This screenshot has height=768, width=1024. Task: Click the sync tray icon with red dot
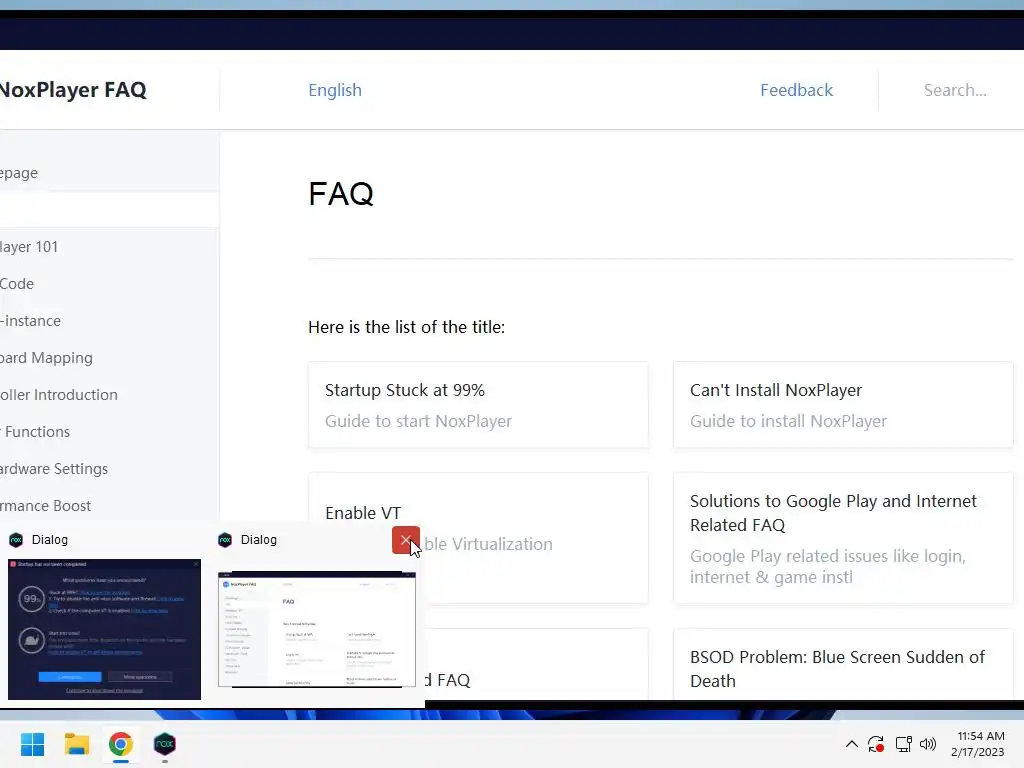pyautogui.click(x=876, y=744)
